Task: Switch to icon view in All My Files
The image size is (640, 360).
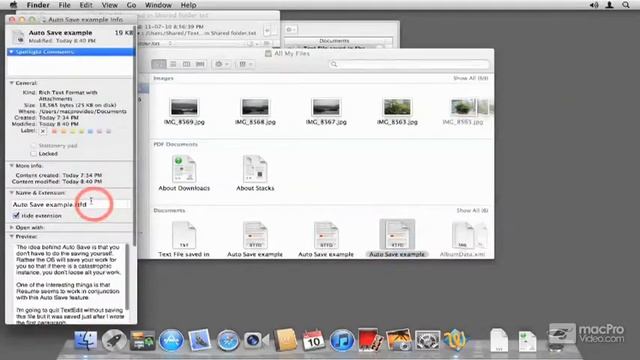Action: pyautogui.click(x=159, y=64)
